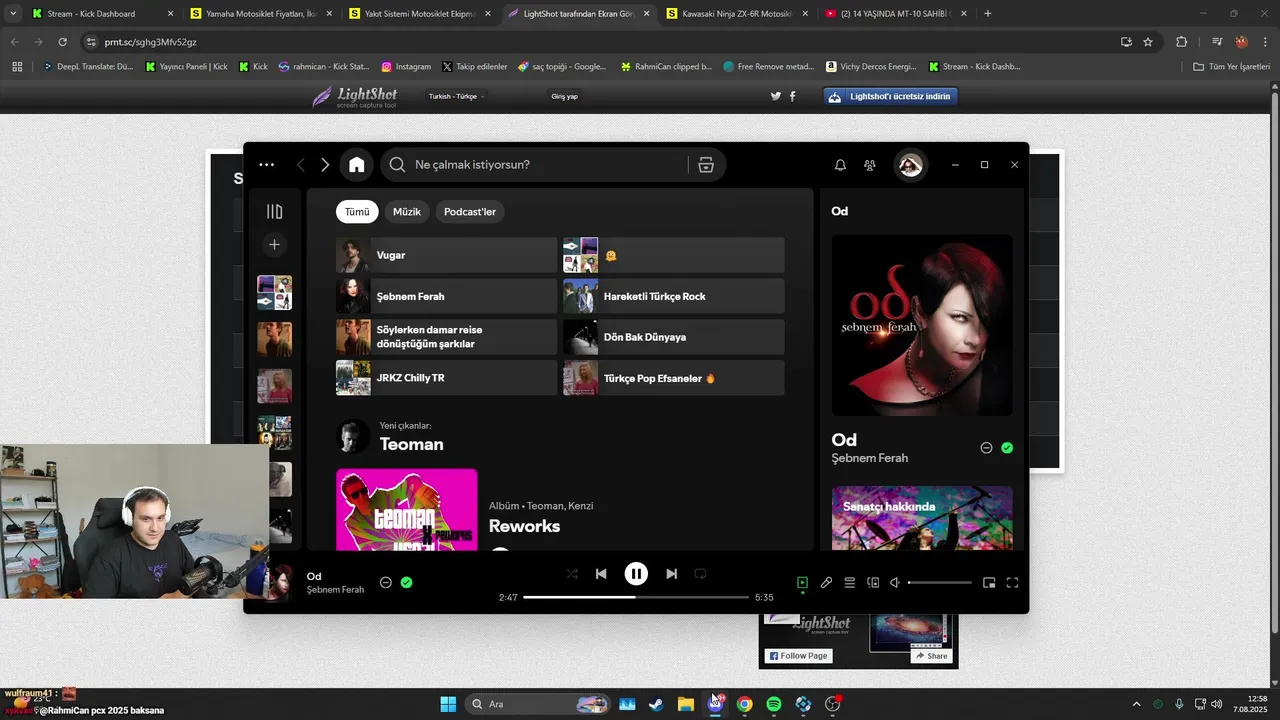Viewport: 1280px width, 720px height.
Task: Hide song via minus icon in player bar
Action: 385,582
